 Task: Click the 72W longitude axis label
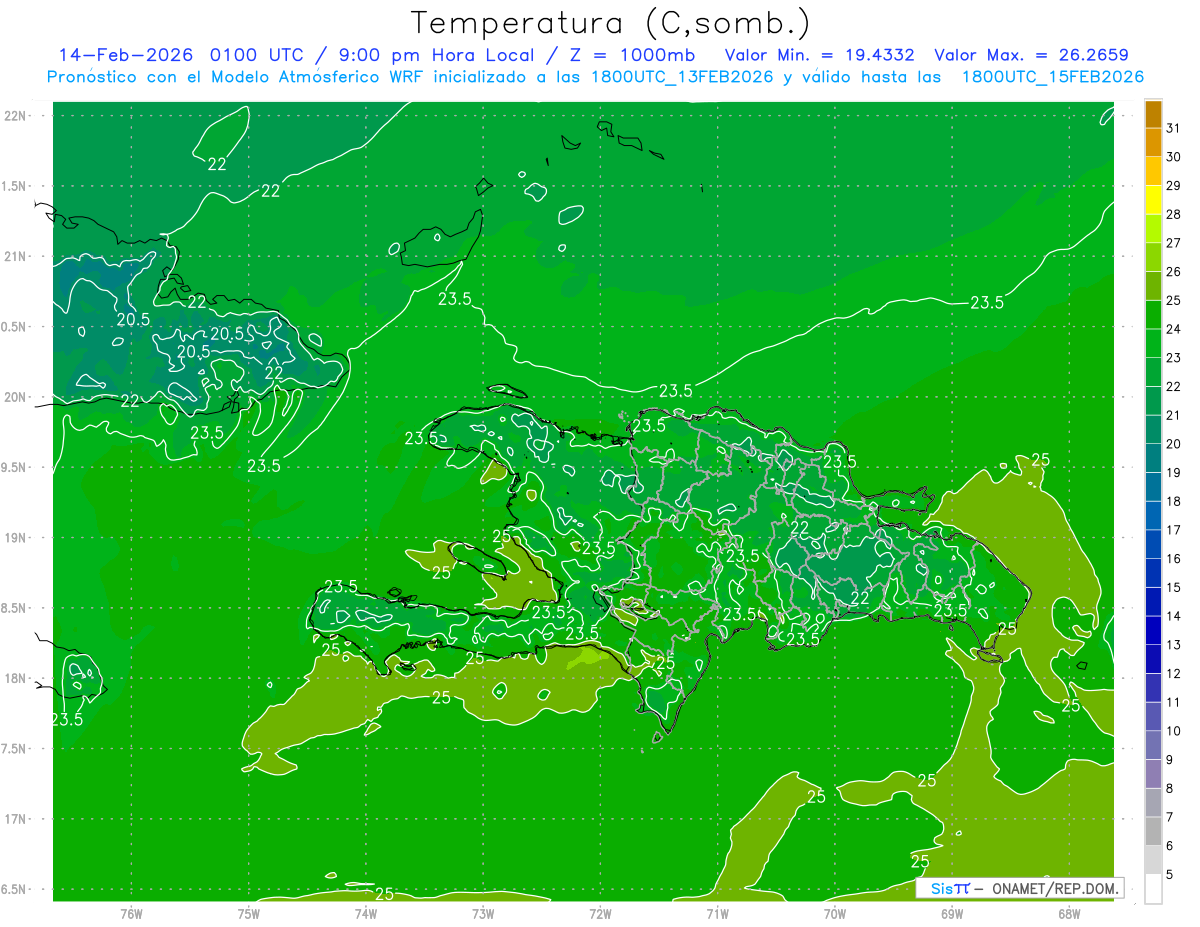[600, 913]
